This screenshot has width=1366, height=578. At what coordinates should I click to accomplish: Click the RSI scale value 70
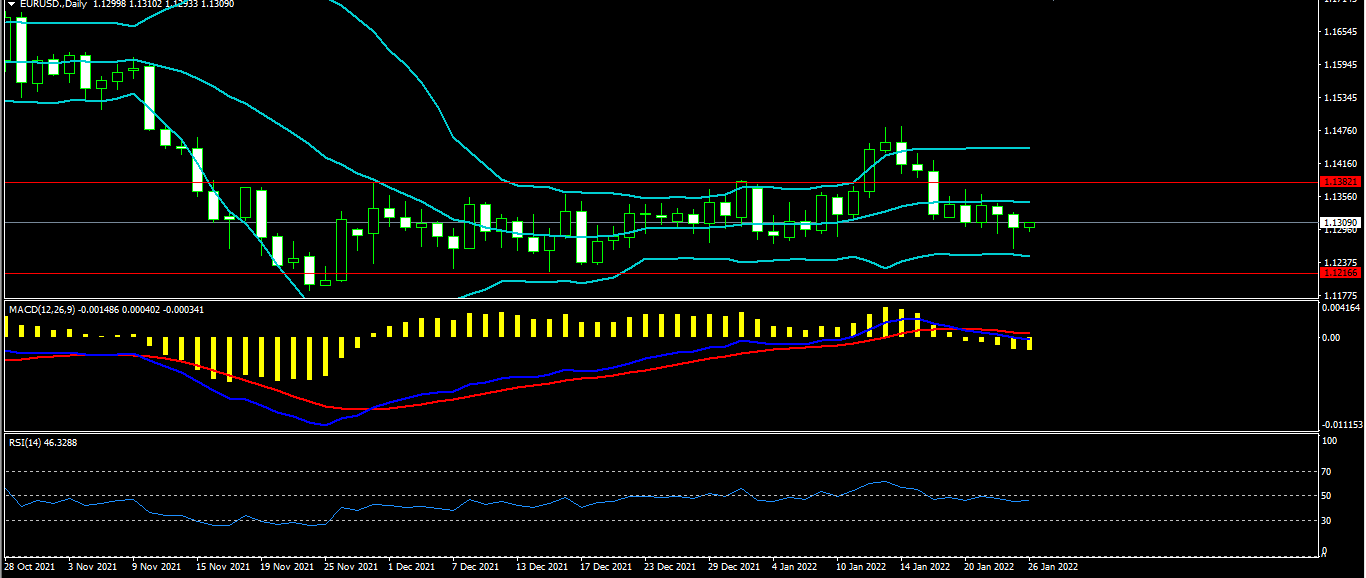(x=1328, y=471)
